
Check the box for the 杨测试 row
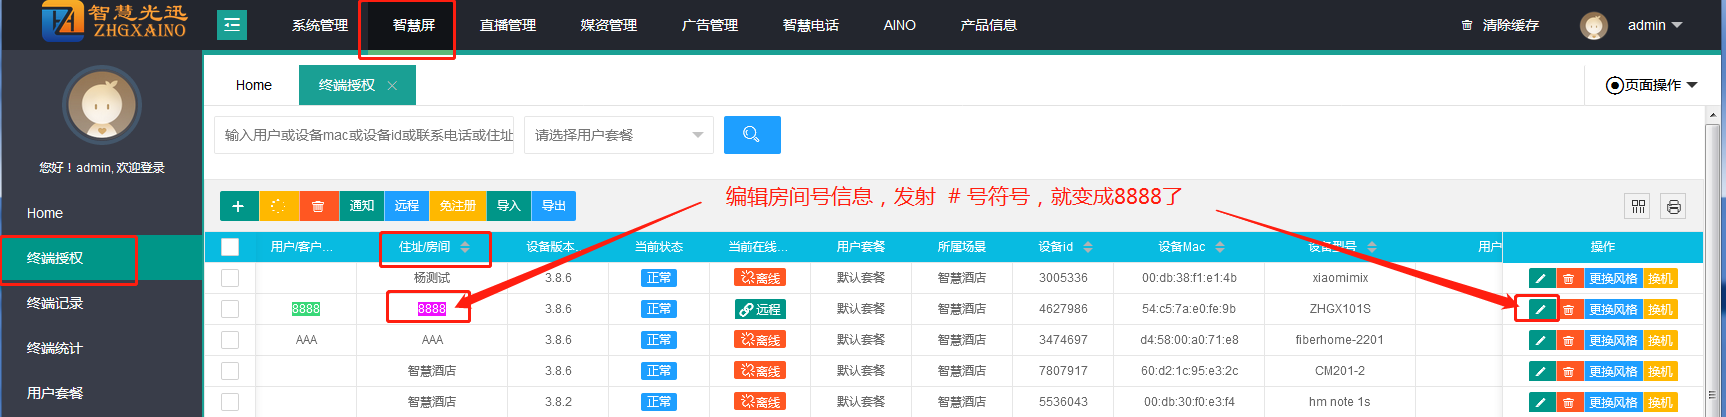230,278
